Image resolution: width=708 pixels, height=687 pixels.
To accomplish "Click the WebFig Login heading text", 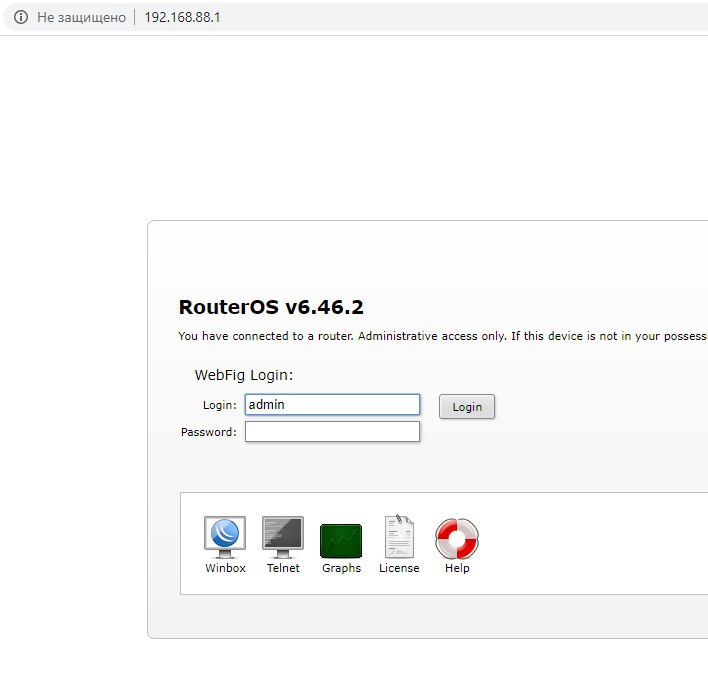I will 244,375.
